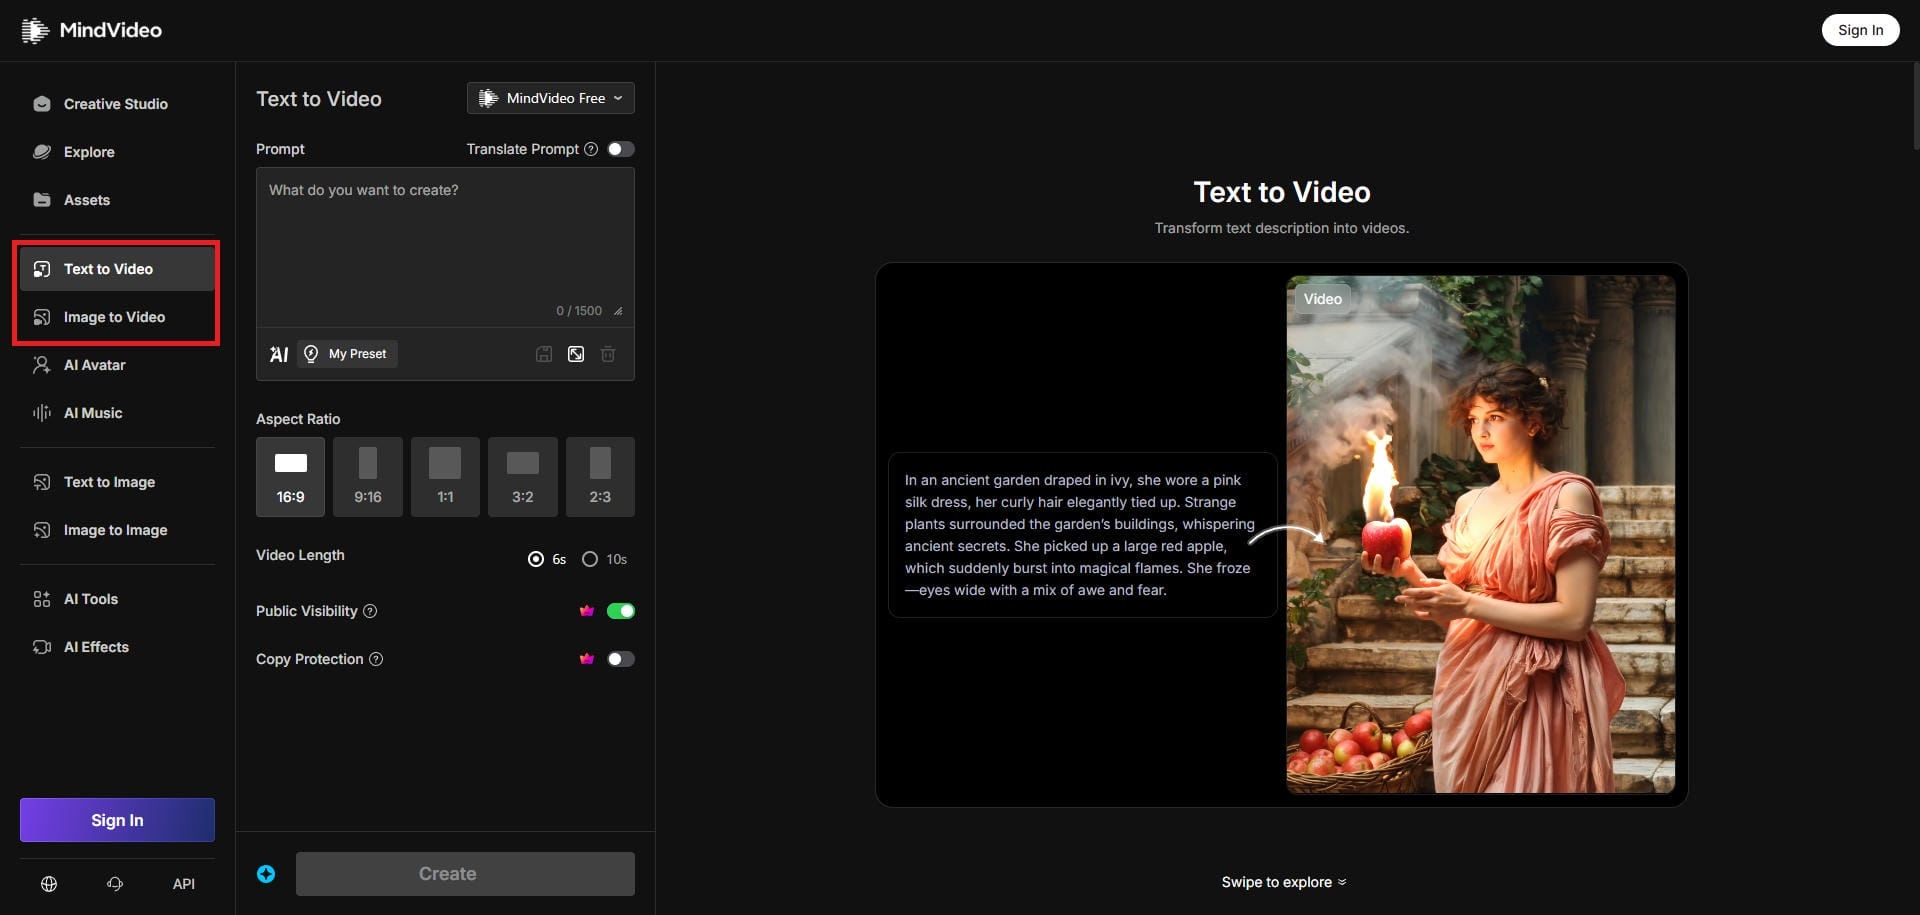Select Image to Video in the sidebar
1920x915 pixels.
coord(117,317)
